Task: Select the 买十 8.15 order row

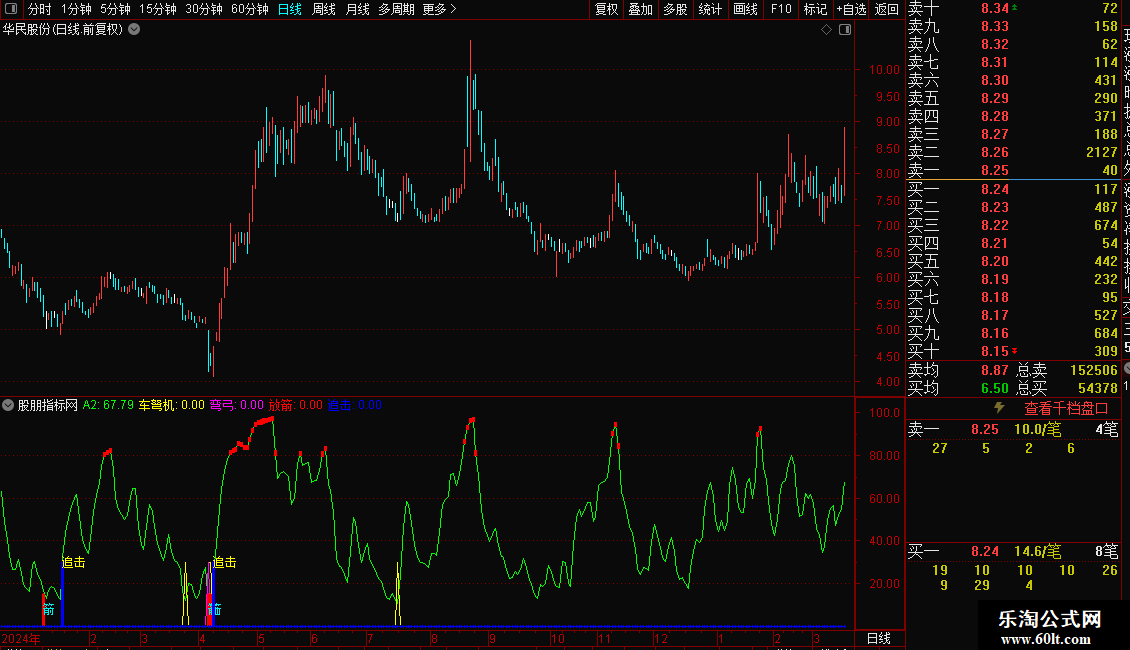Action: [x=1013, y=352]
